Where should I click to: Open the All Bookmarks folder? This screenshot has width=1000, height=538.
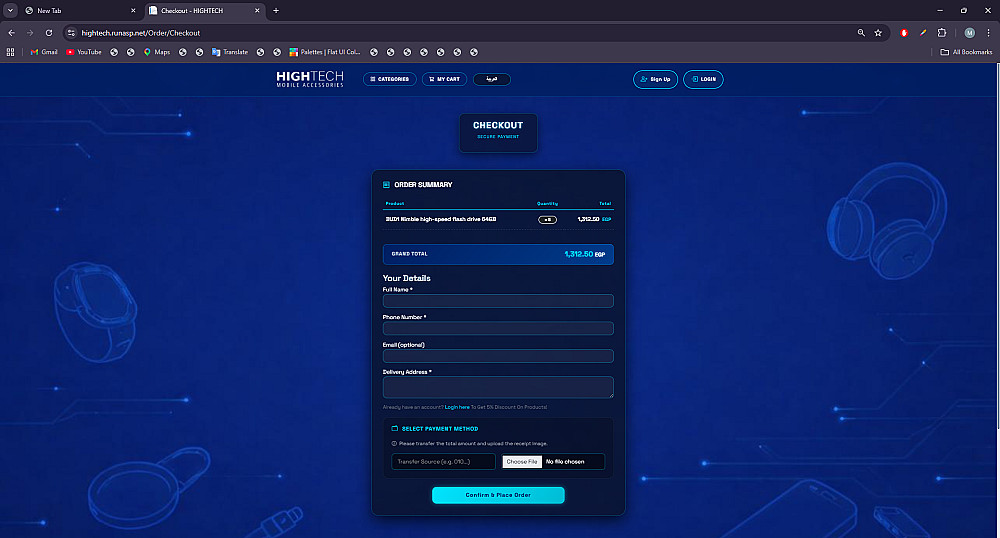966,52
